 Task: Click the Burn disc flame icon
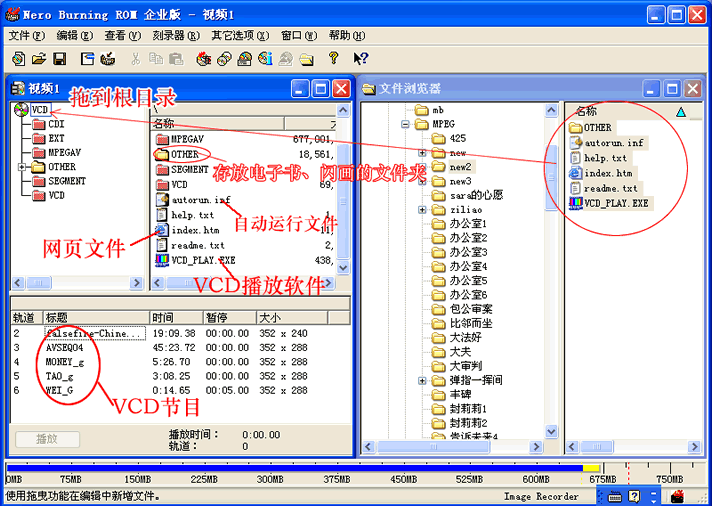pyautogui.click(x=203, y=59)
